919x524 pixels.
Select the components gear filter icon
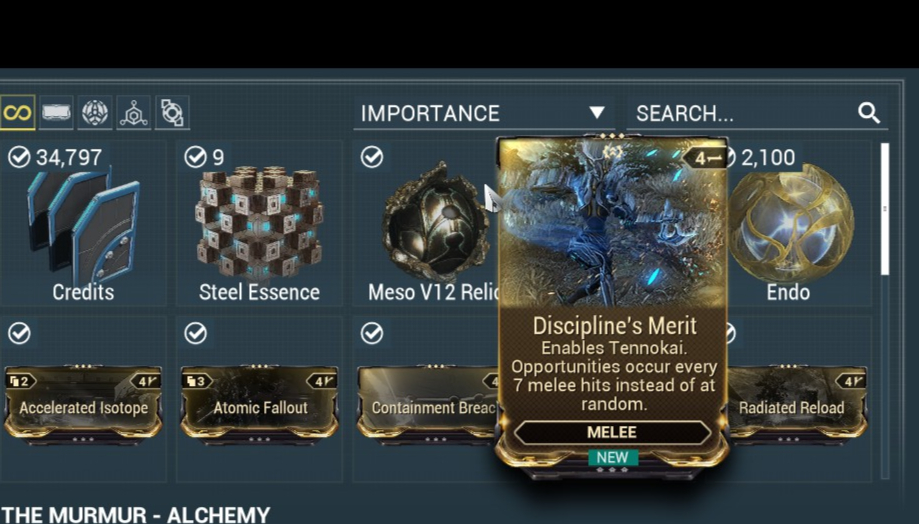coord(172,112)
